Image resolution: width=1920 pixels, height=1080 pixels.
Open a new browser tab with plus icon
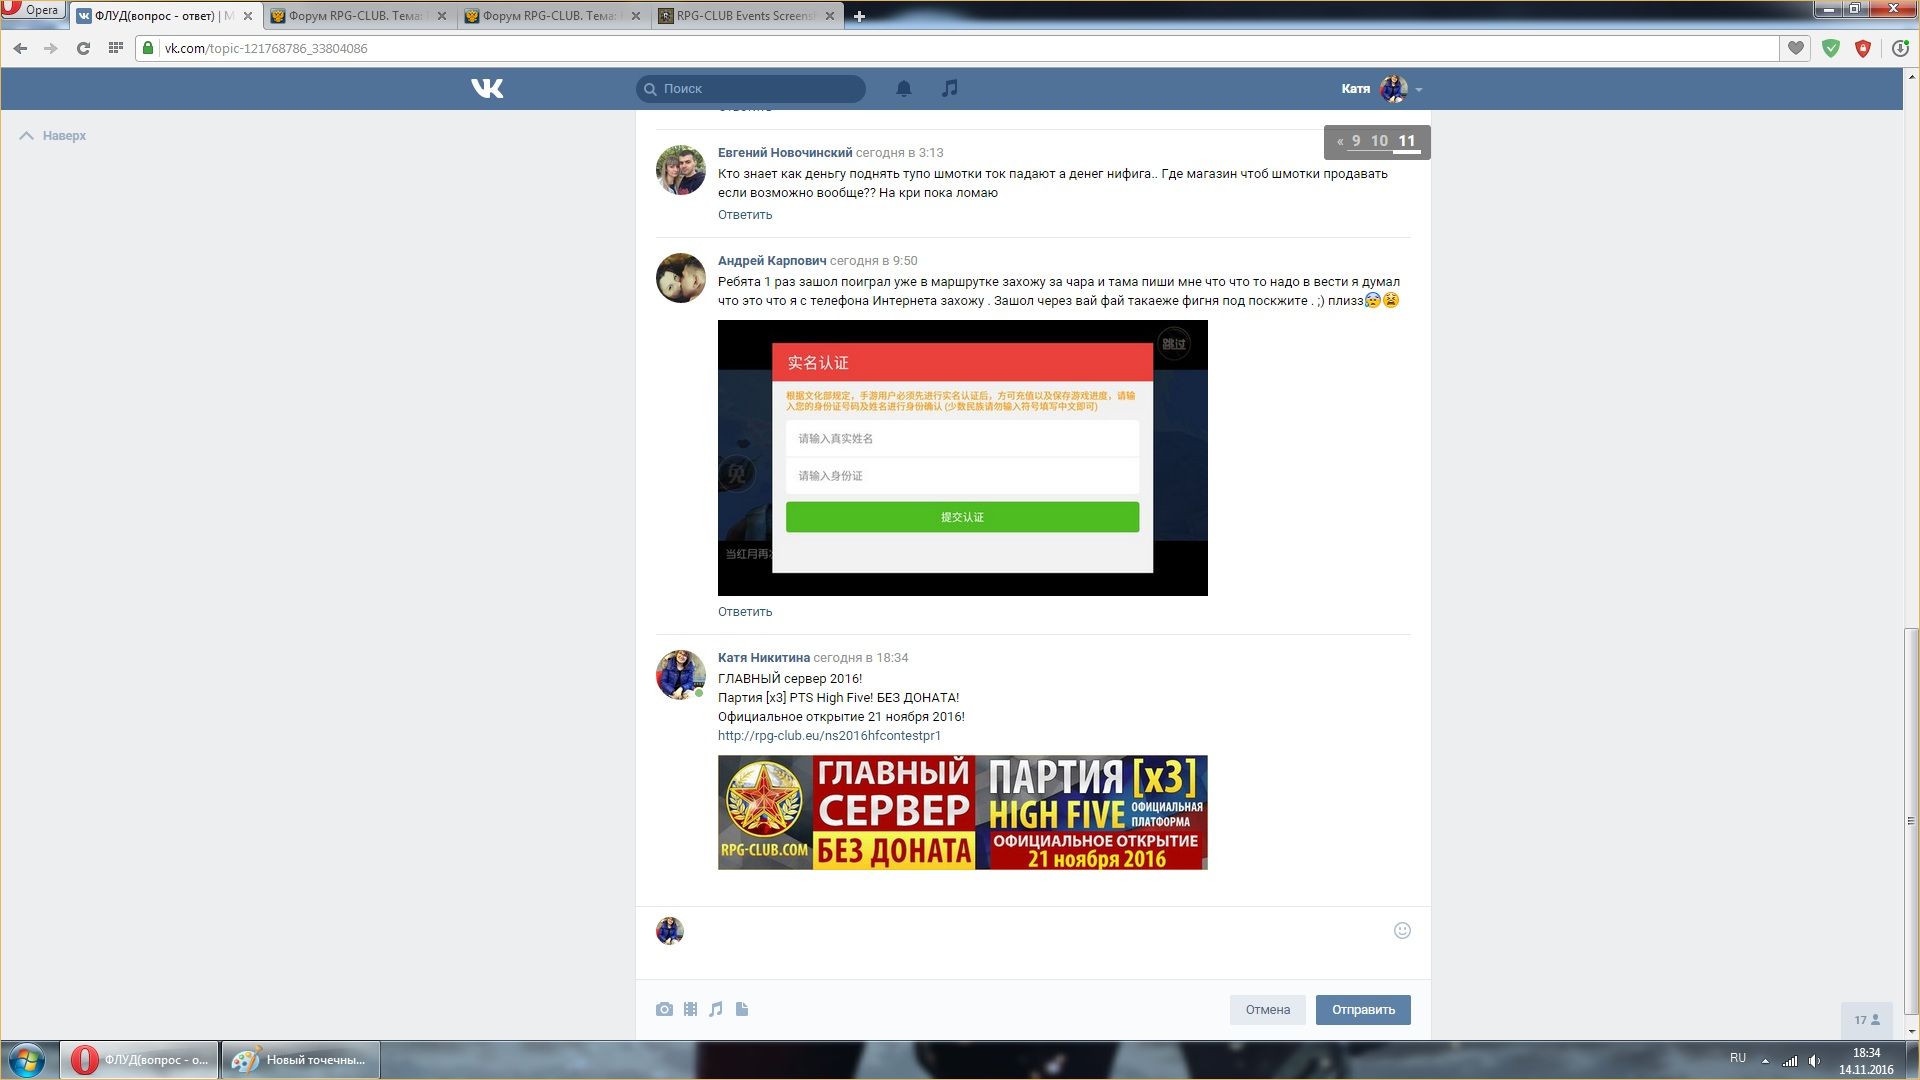pyautogui.click(x=859, y=16)
